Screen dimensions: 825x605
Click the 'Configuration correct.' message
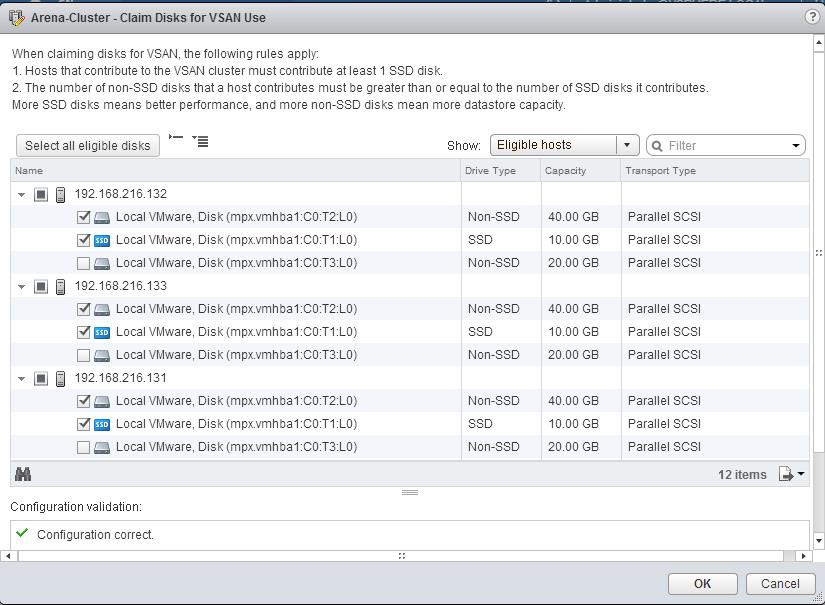pos(95,535)
